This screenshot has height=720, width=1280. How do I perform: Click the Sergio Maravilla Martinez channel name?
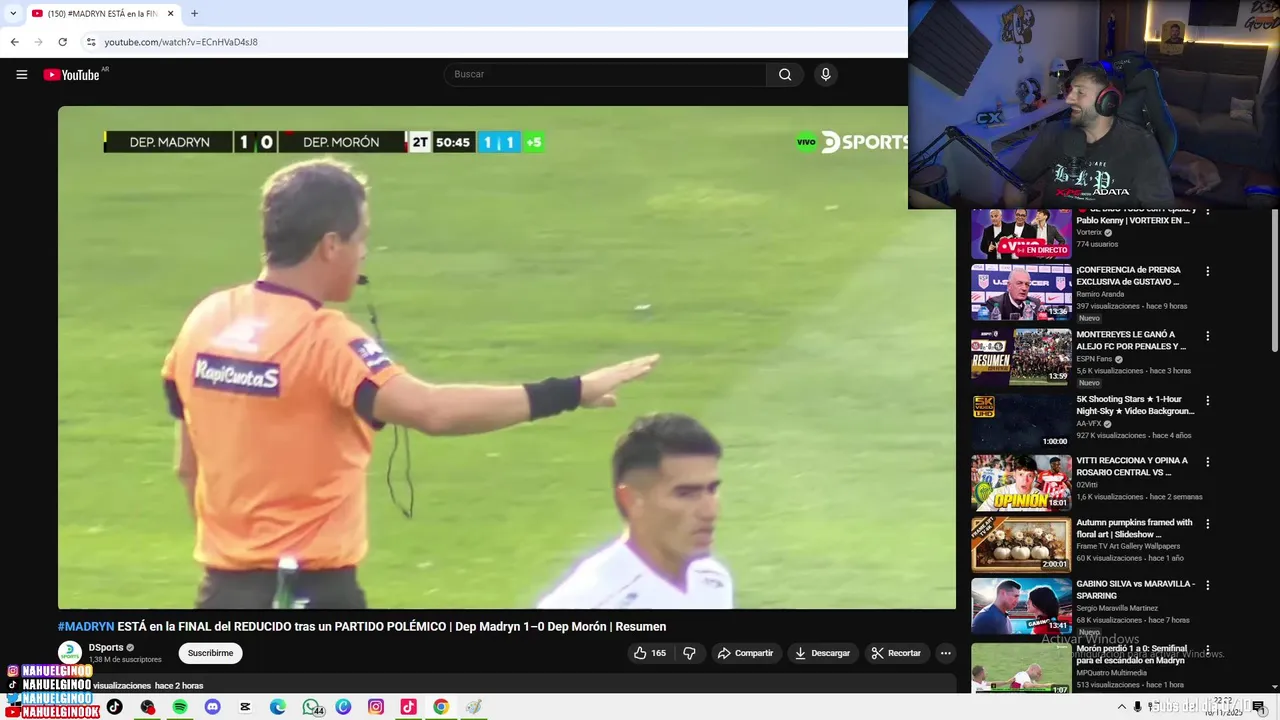pyautogui.click(x=1117, y=608)
